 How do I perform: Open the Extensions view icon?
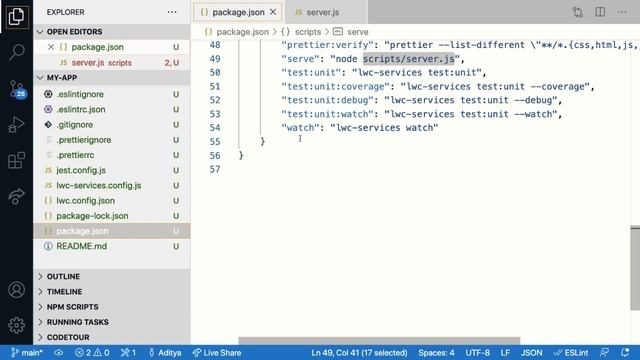click(x=16, y=160)
